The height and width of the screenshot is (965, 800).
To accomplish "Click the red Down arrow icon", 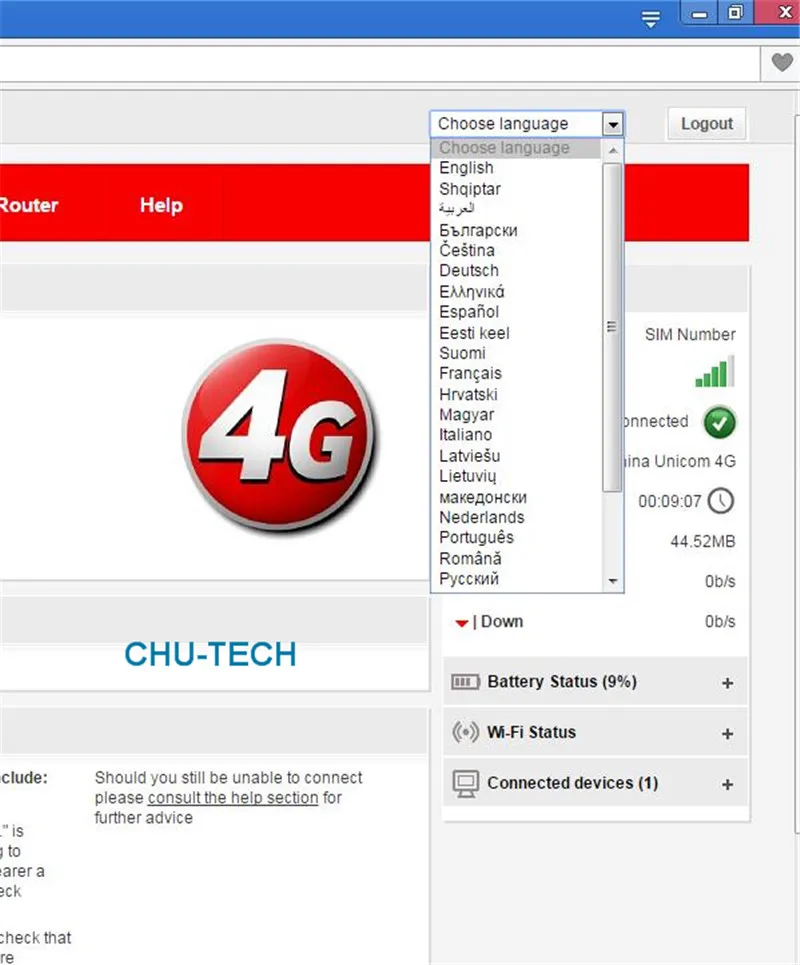I will coord(462,623).
